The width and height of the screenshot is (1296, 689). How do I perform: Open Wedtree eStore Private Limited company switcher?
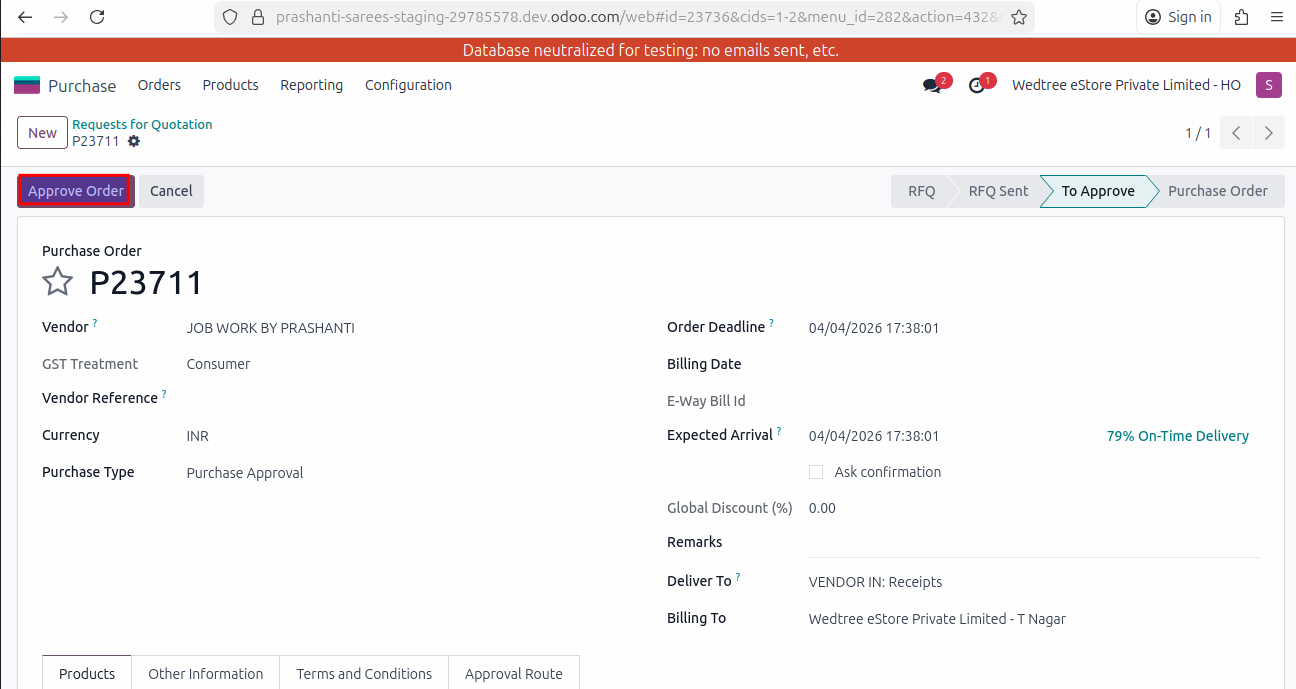click(1126, 85)
